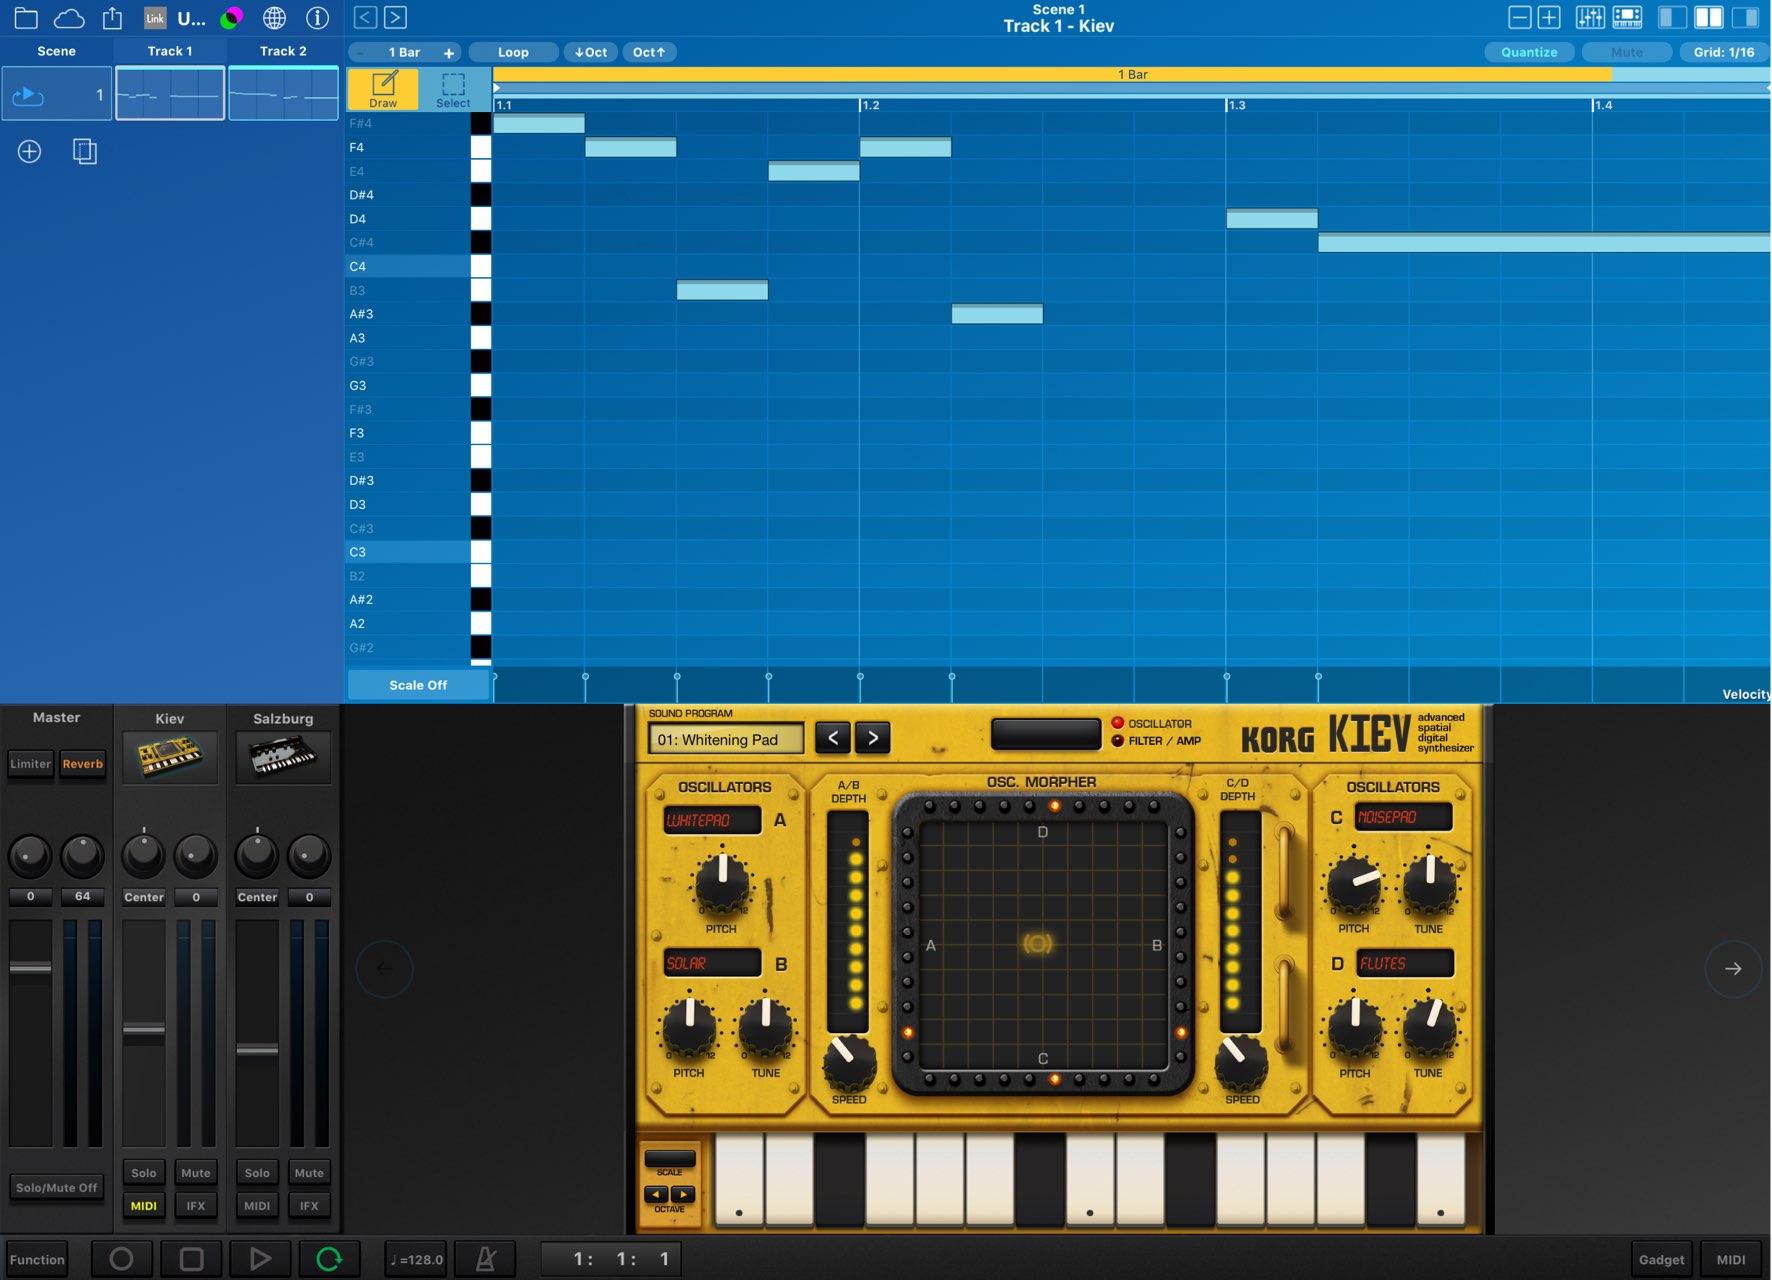Toggle the Loop button

(x=513, y=52)
